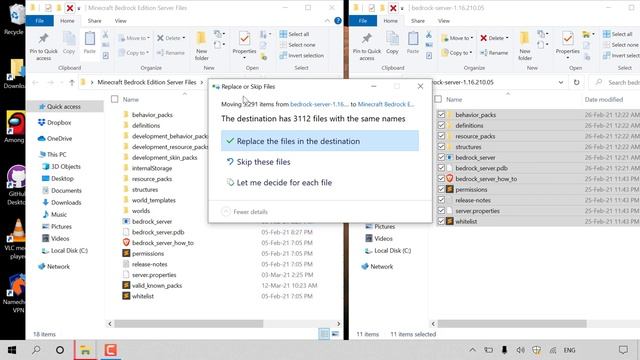Switch to View tab in right window
Viewport: 640px width, 360px height.
click(444, 20)
